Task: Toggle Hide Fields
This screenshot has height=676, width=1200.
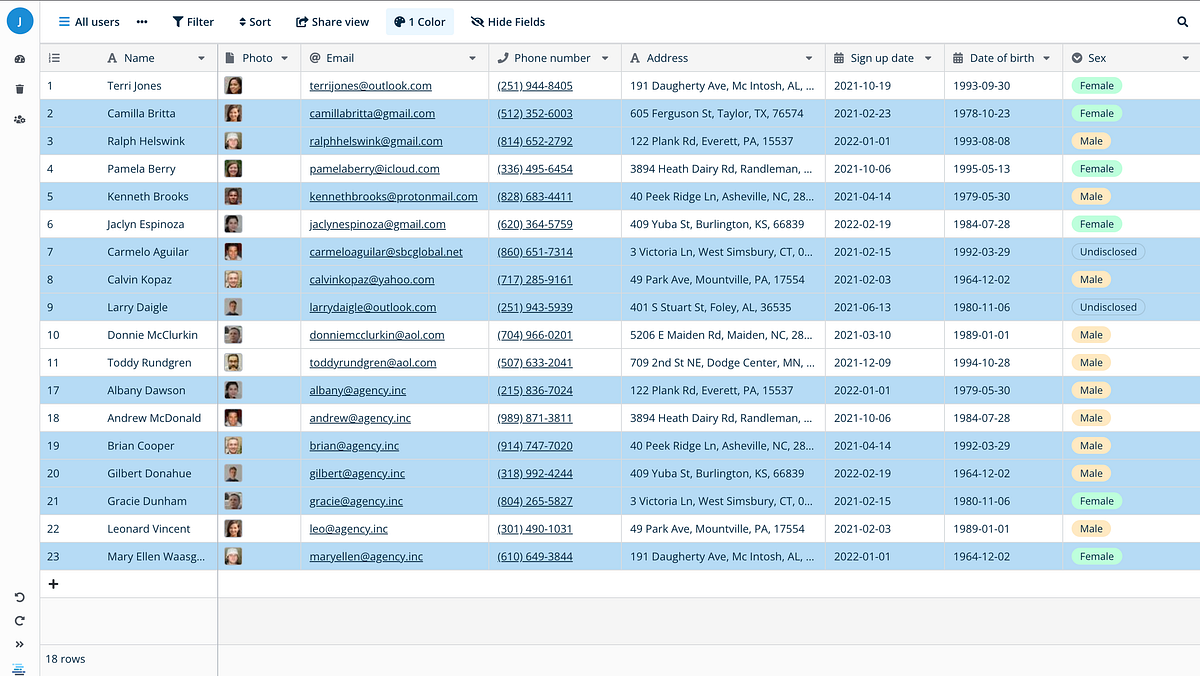Action: (x=507, y=21)
